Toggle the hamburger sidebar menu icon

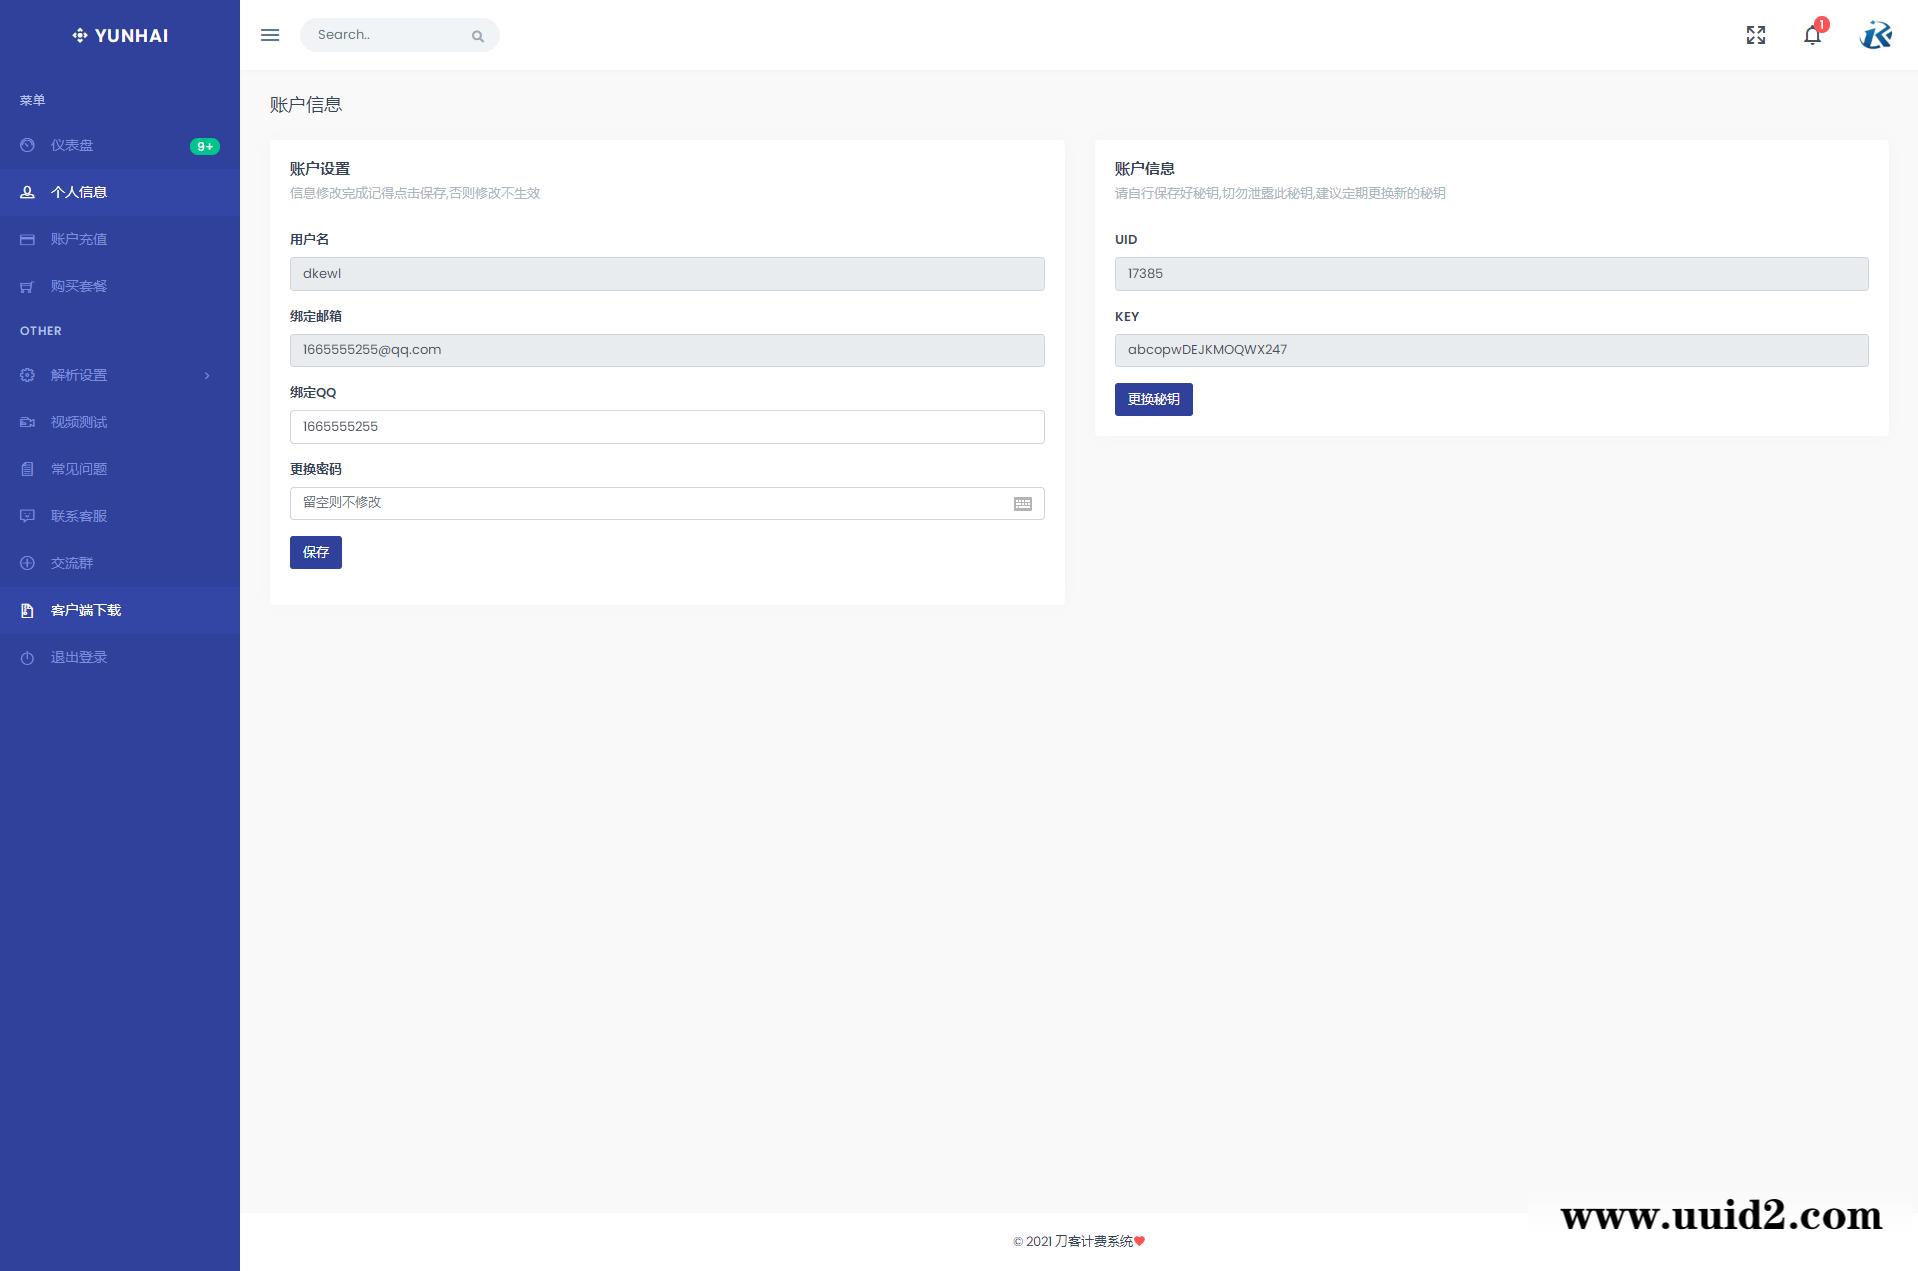270,35
